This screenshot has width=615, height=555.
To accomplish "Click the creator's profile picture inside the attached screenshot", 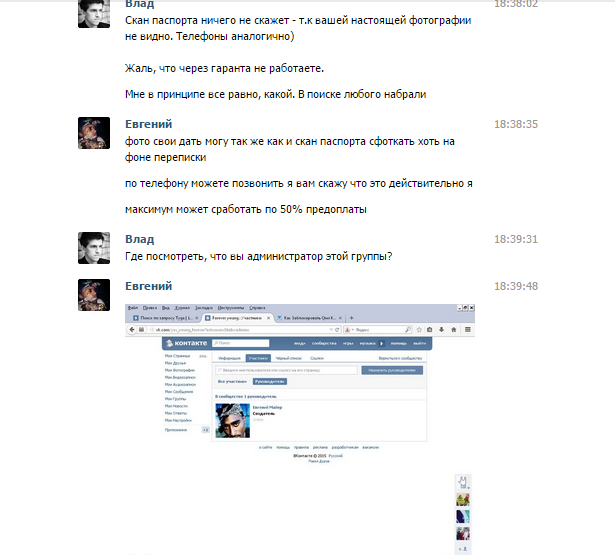I will [x=233, y=420].
